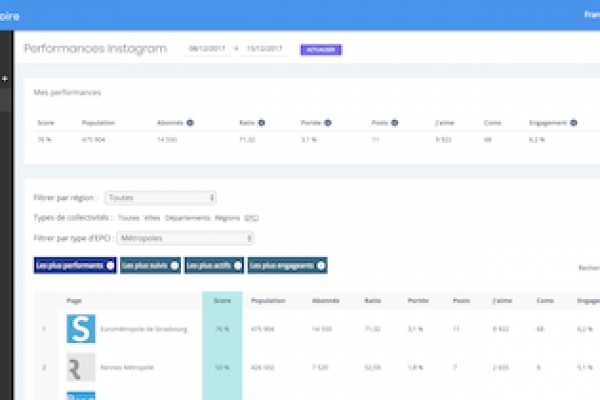Image resolution: width=600 pixels, height=400 pixels.
Task: Click Strasbourg score cell 76 %
Action: click(222, 329)
